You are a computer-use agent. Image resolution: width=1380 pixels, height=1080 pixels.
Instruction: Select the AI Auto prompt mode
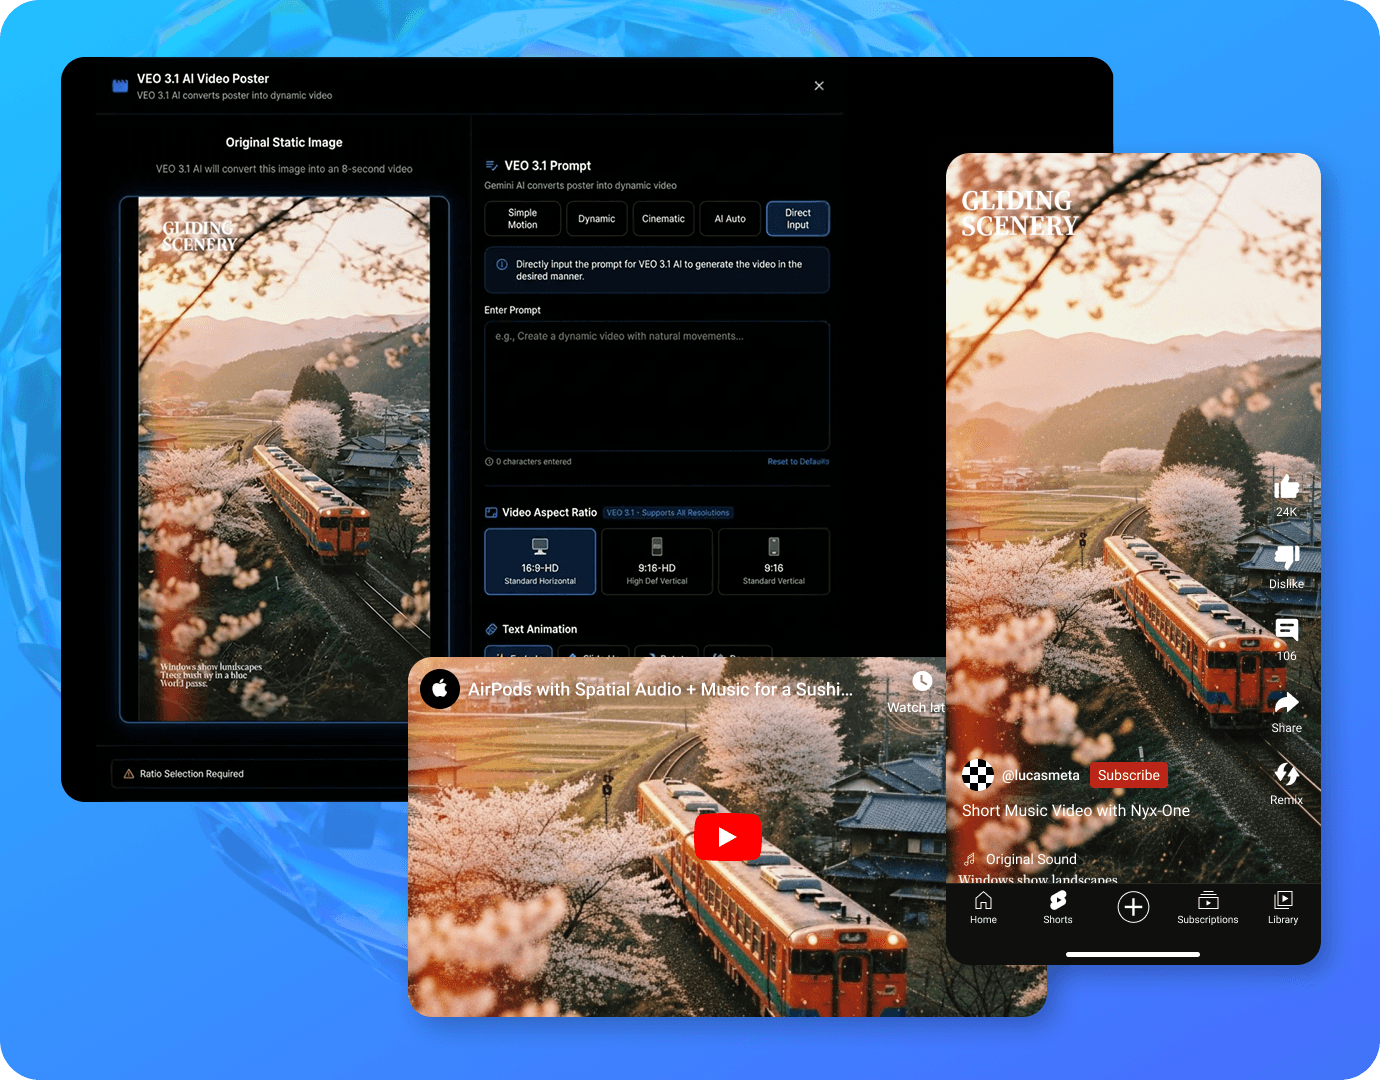pyautogui.click(x=730, y=219)
